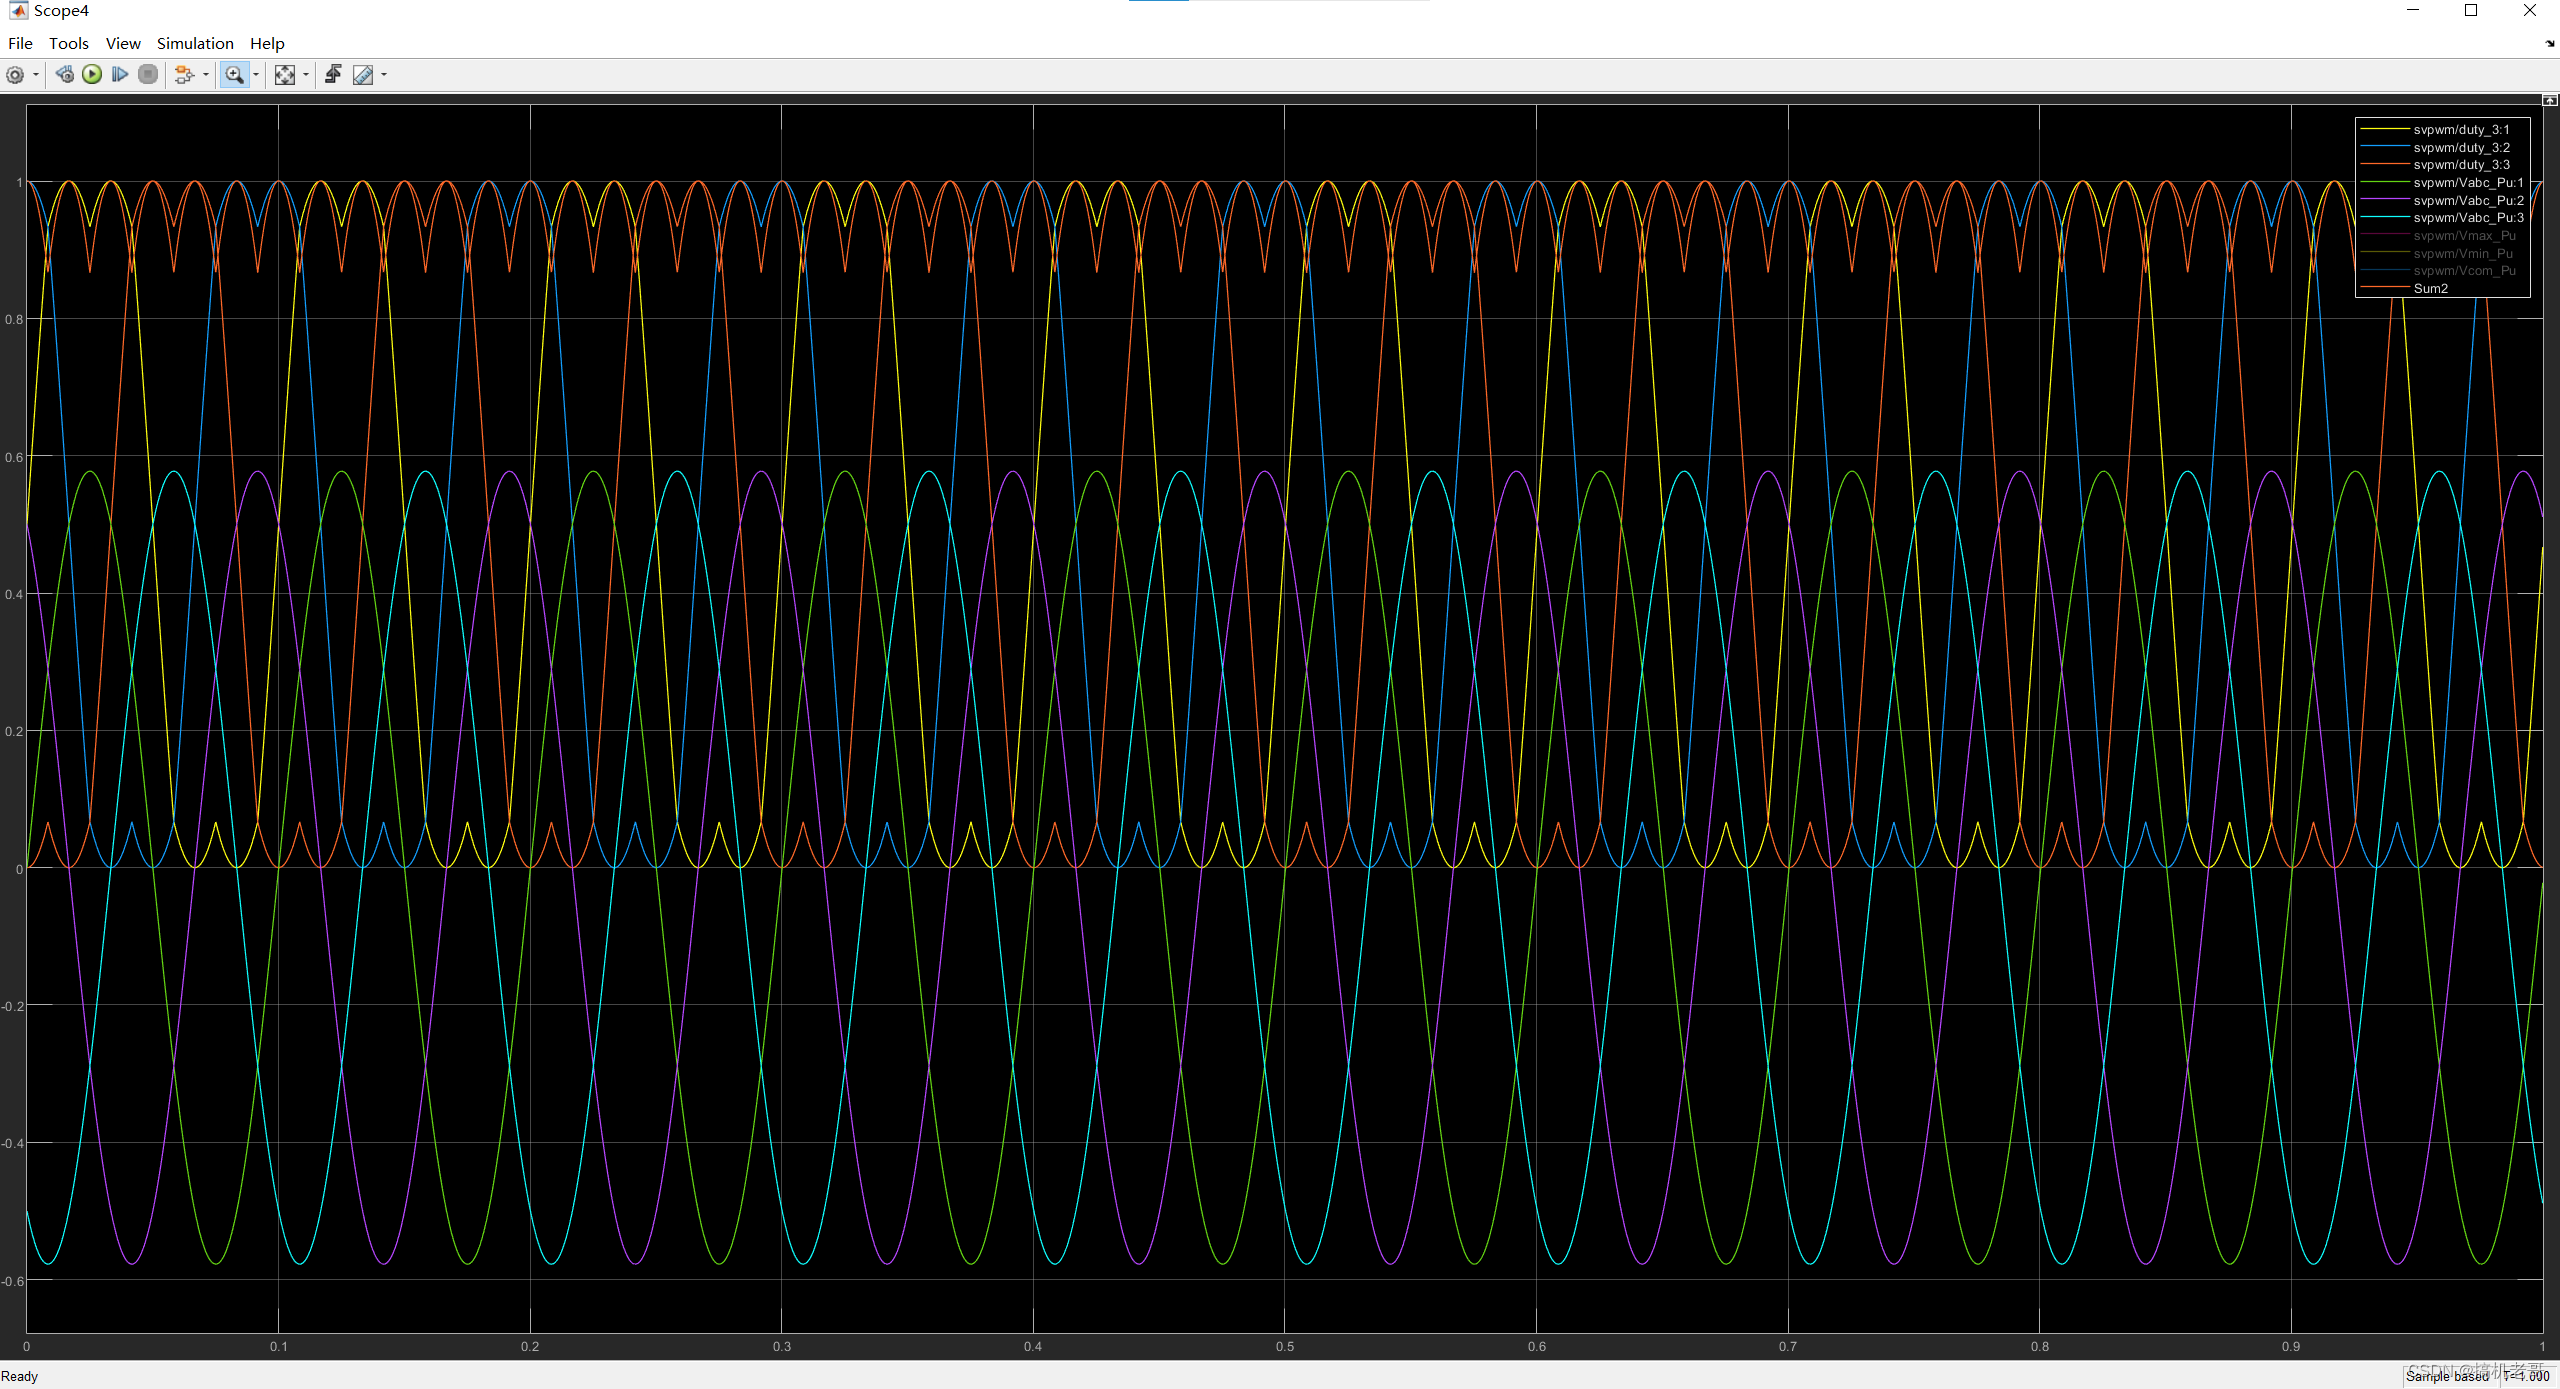
Task: Click the Highlight Simulink Block icon
Action: (x=184, y=75)
